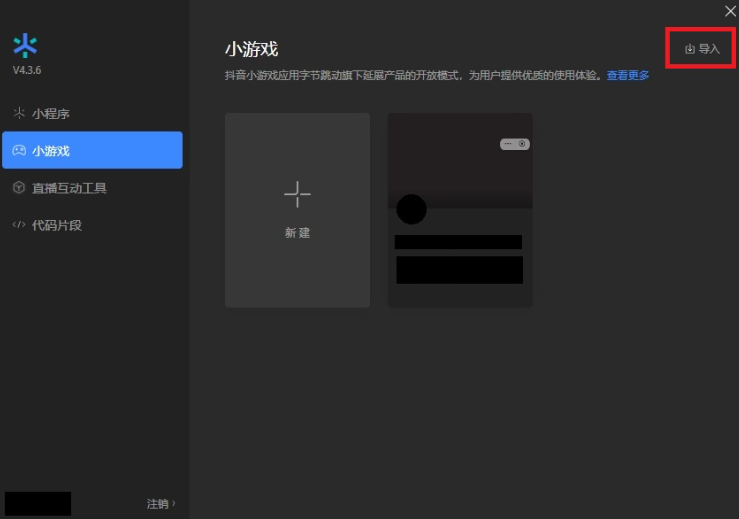Select the 小游戏 sidebar item
The image size is (739, 519).
pos(92,151)
